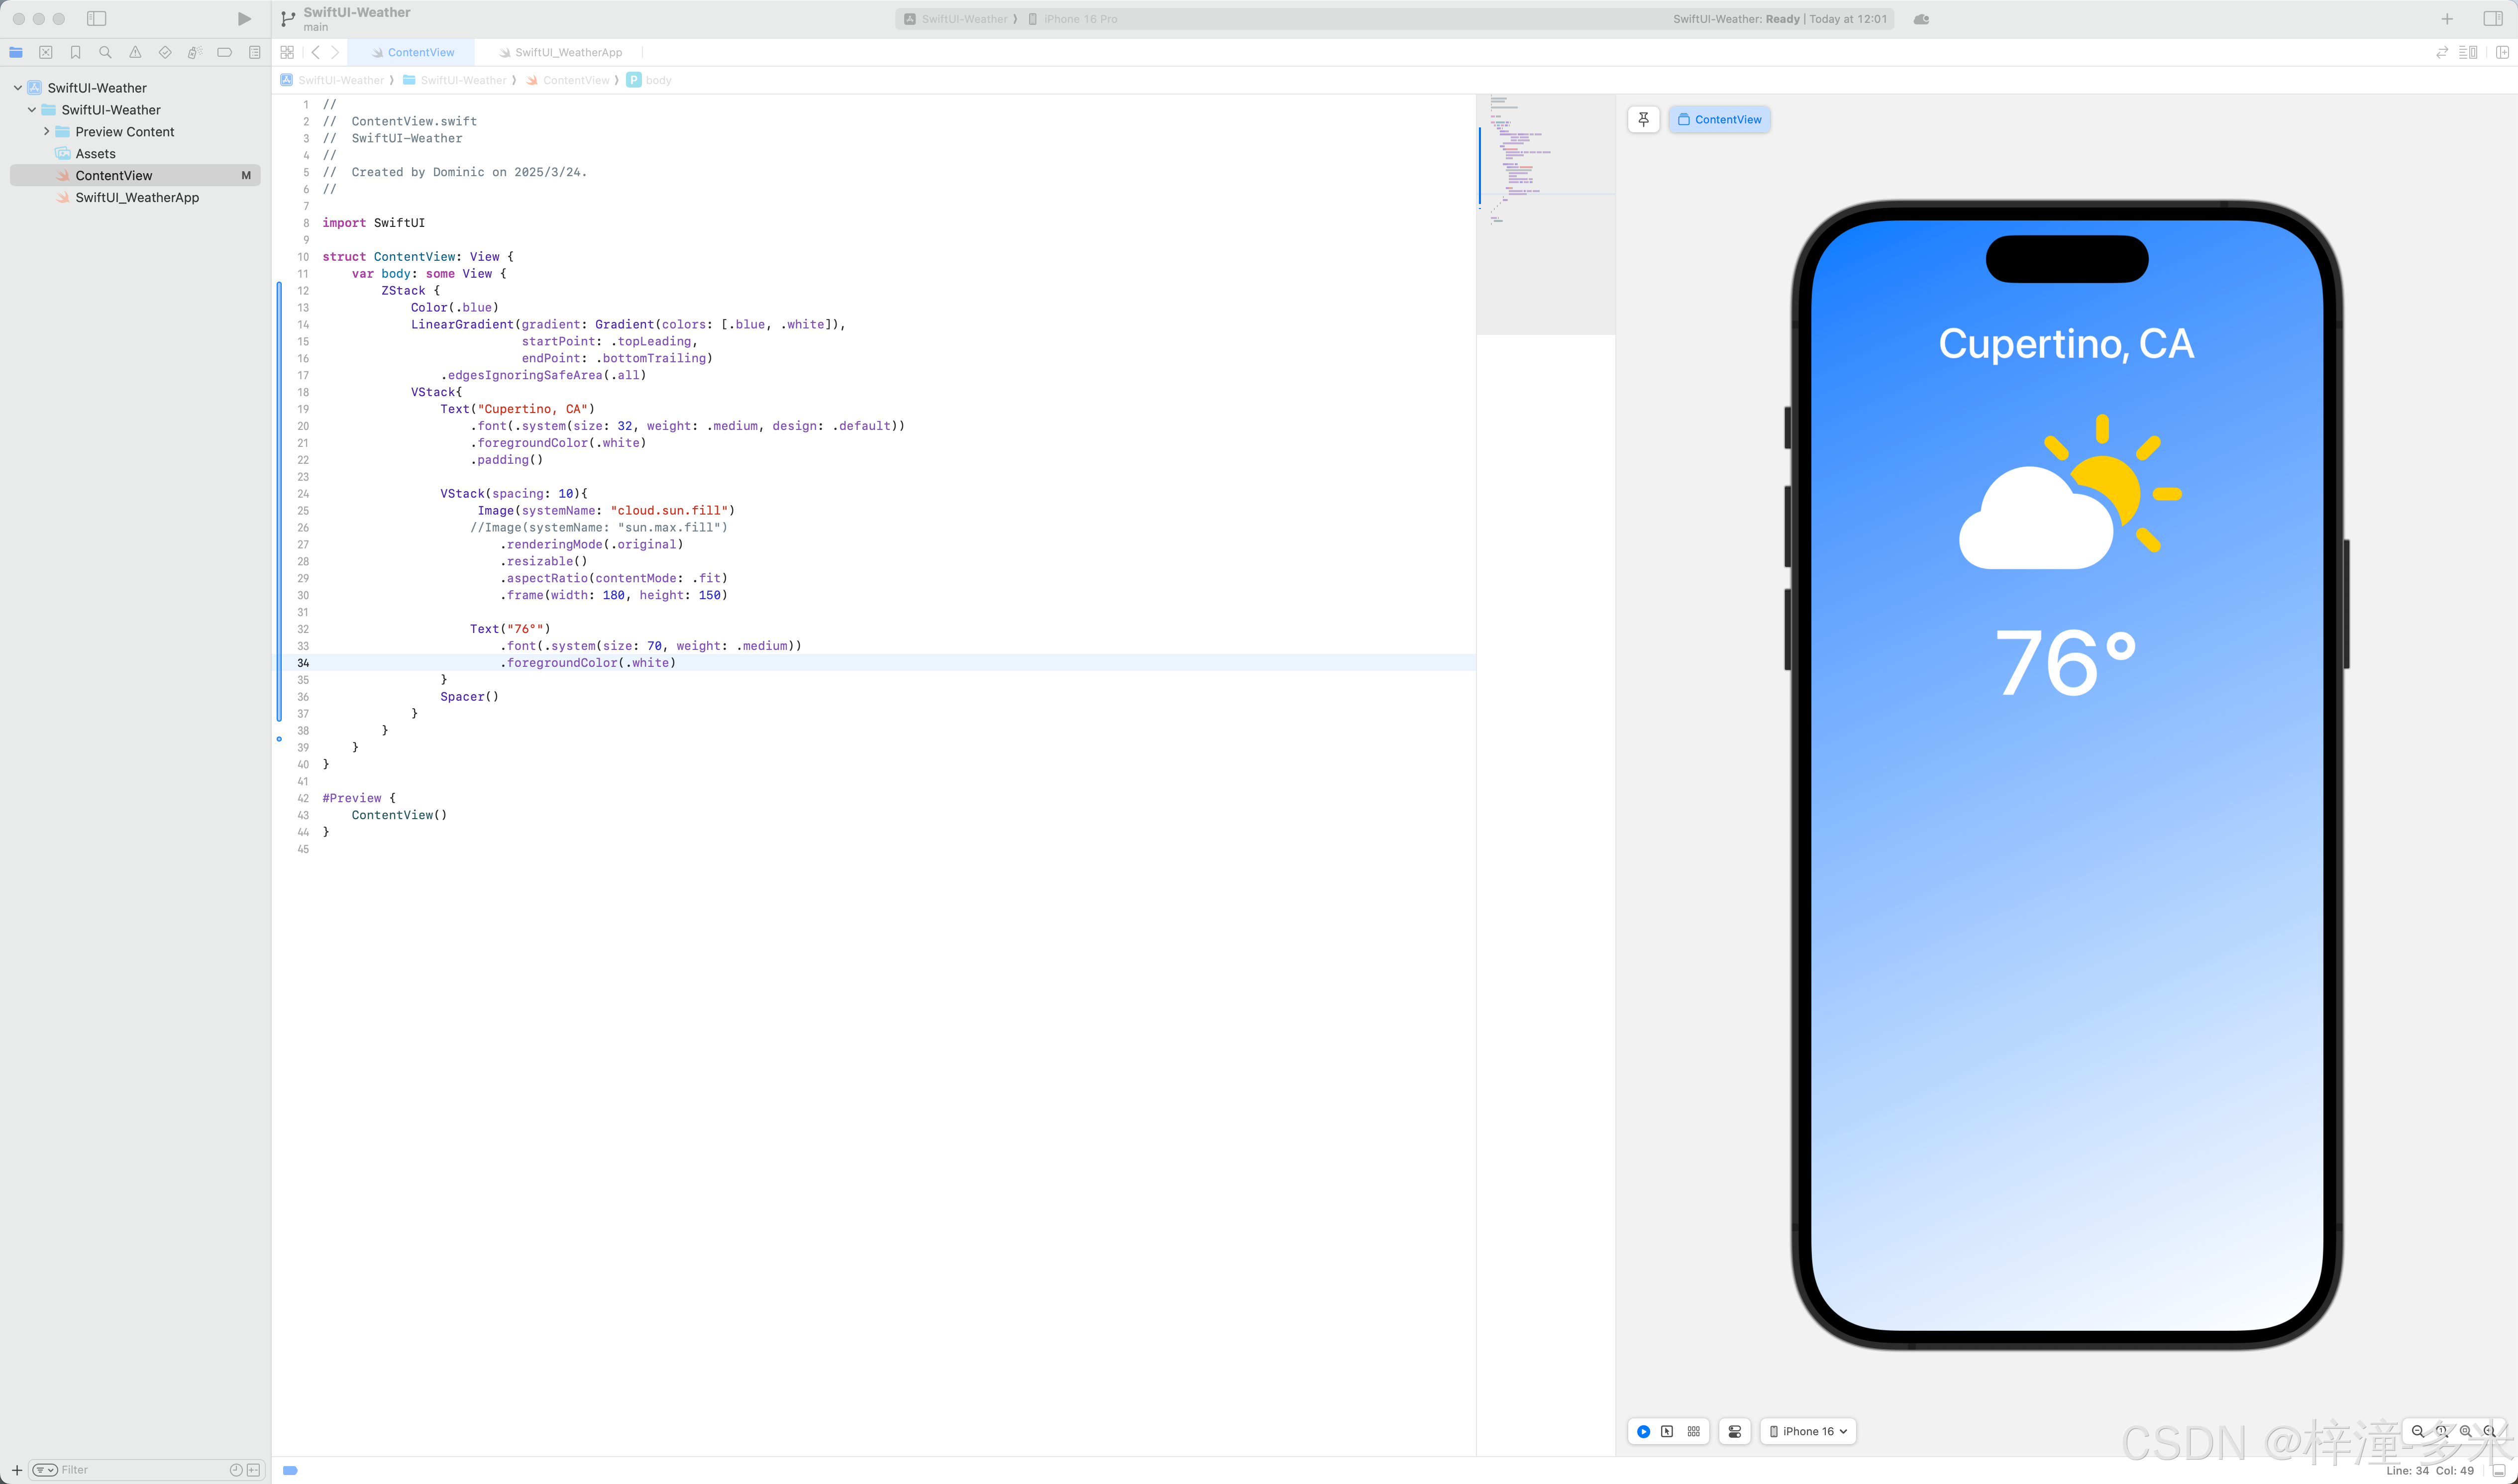The image size is (2518, 1484).
Task: Toggle the right inspector panel
Action: click(x=2492, y=19)
